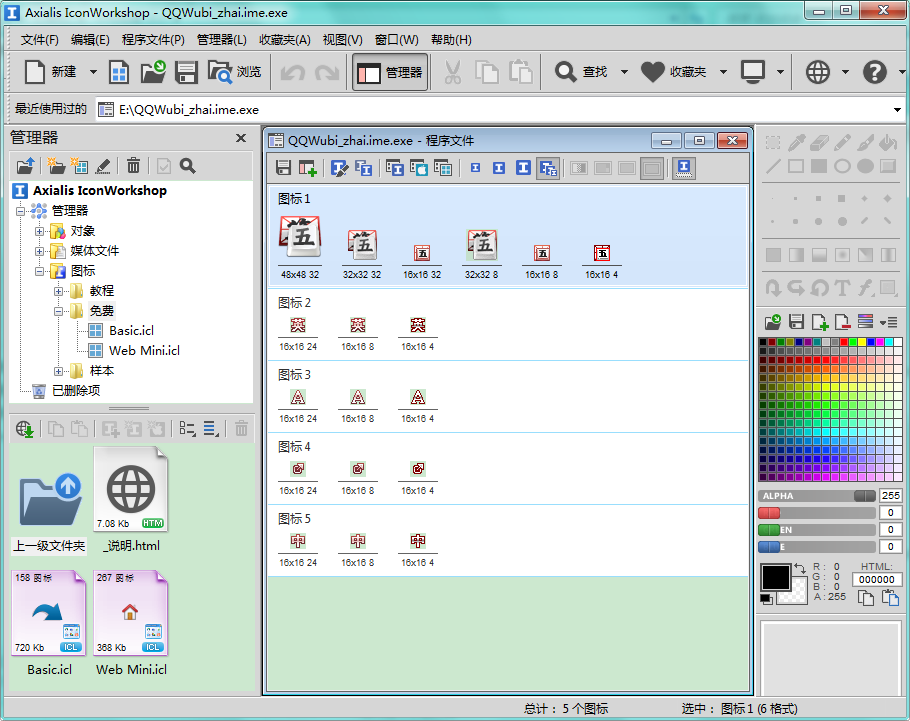Click librarian rename pencil icon
910x721 pixels.
click(x=103, y=166)
